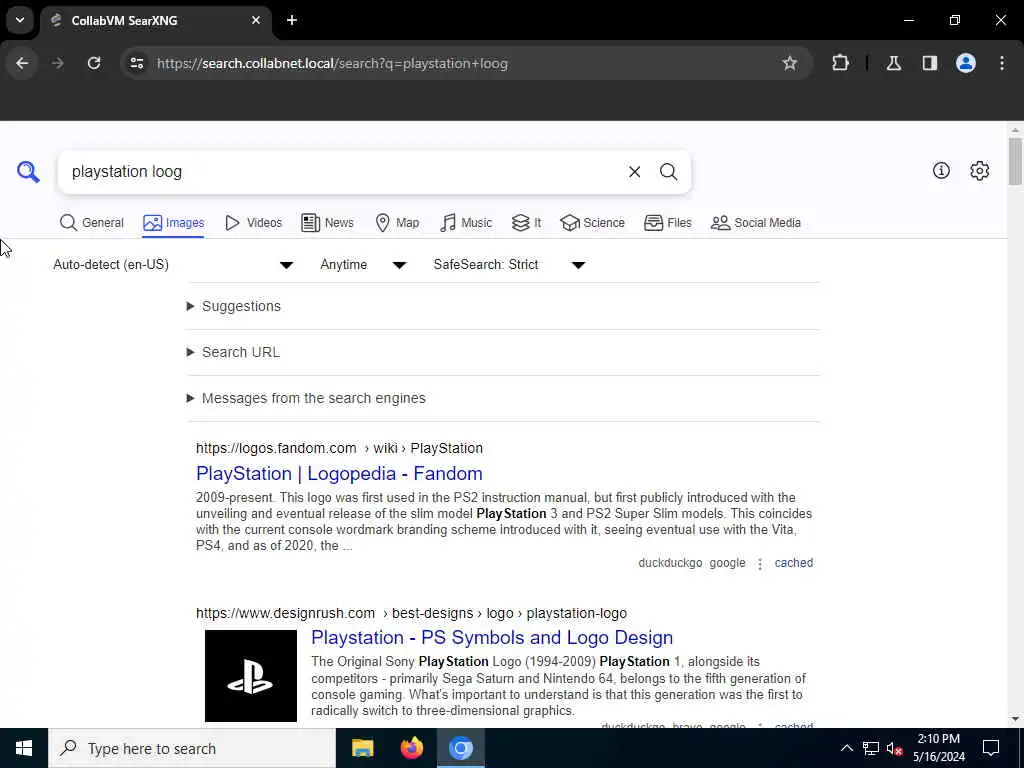Open the Chrome profile avatar
Image resolution: width=1024 pixels, height=768 pixels.
(x=965, y=63)
